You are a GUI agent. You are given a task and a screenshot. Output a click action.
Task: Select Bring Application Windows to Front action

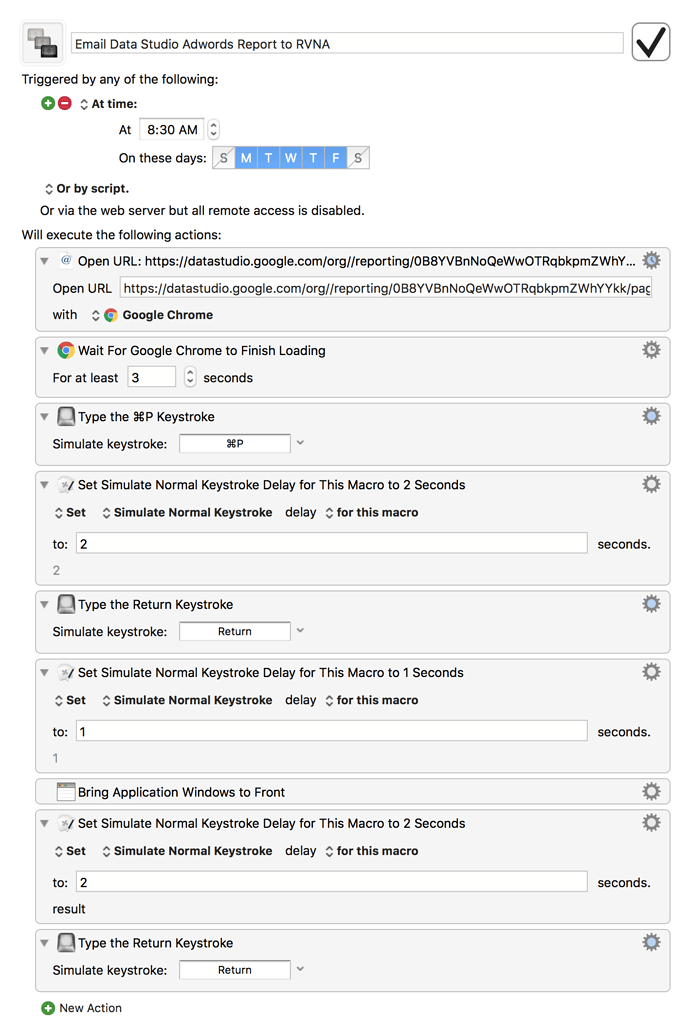tap(353, 791)
